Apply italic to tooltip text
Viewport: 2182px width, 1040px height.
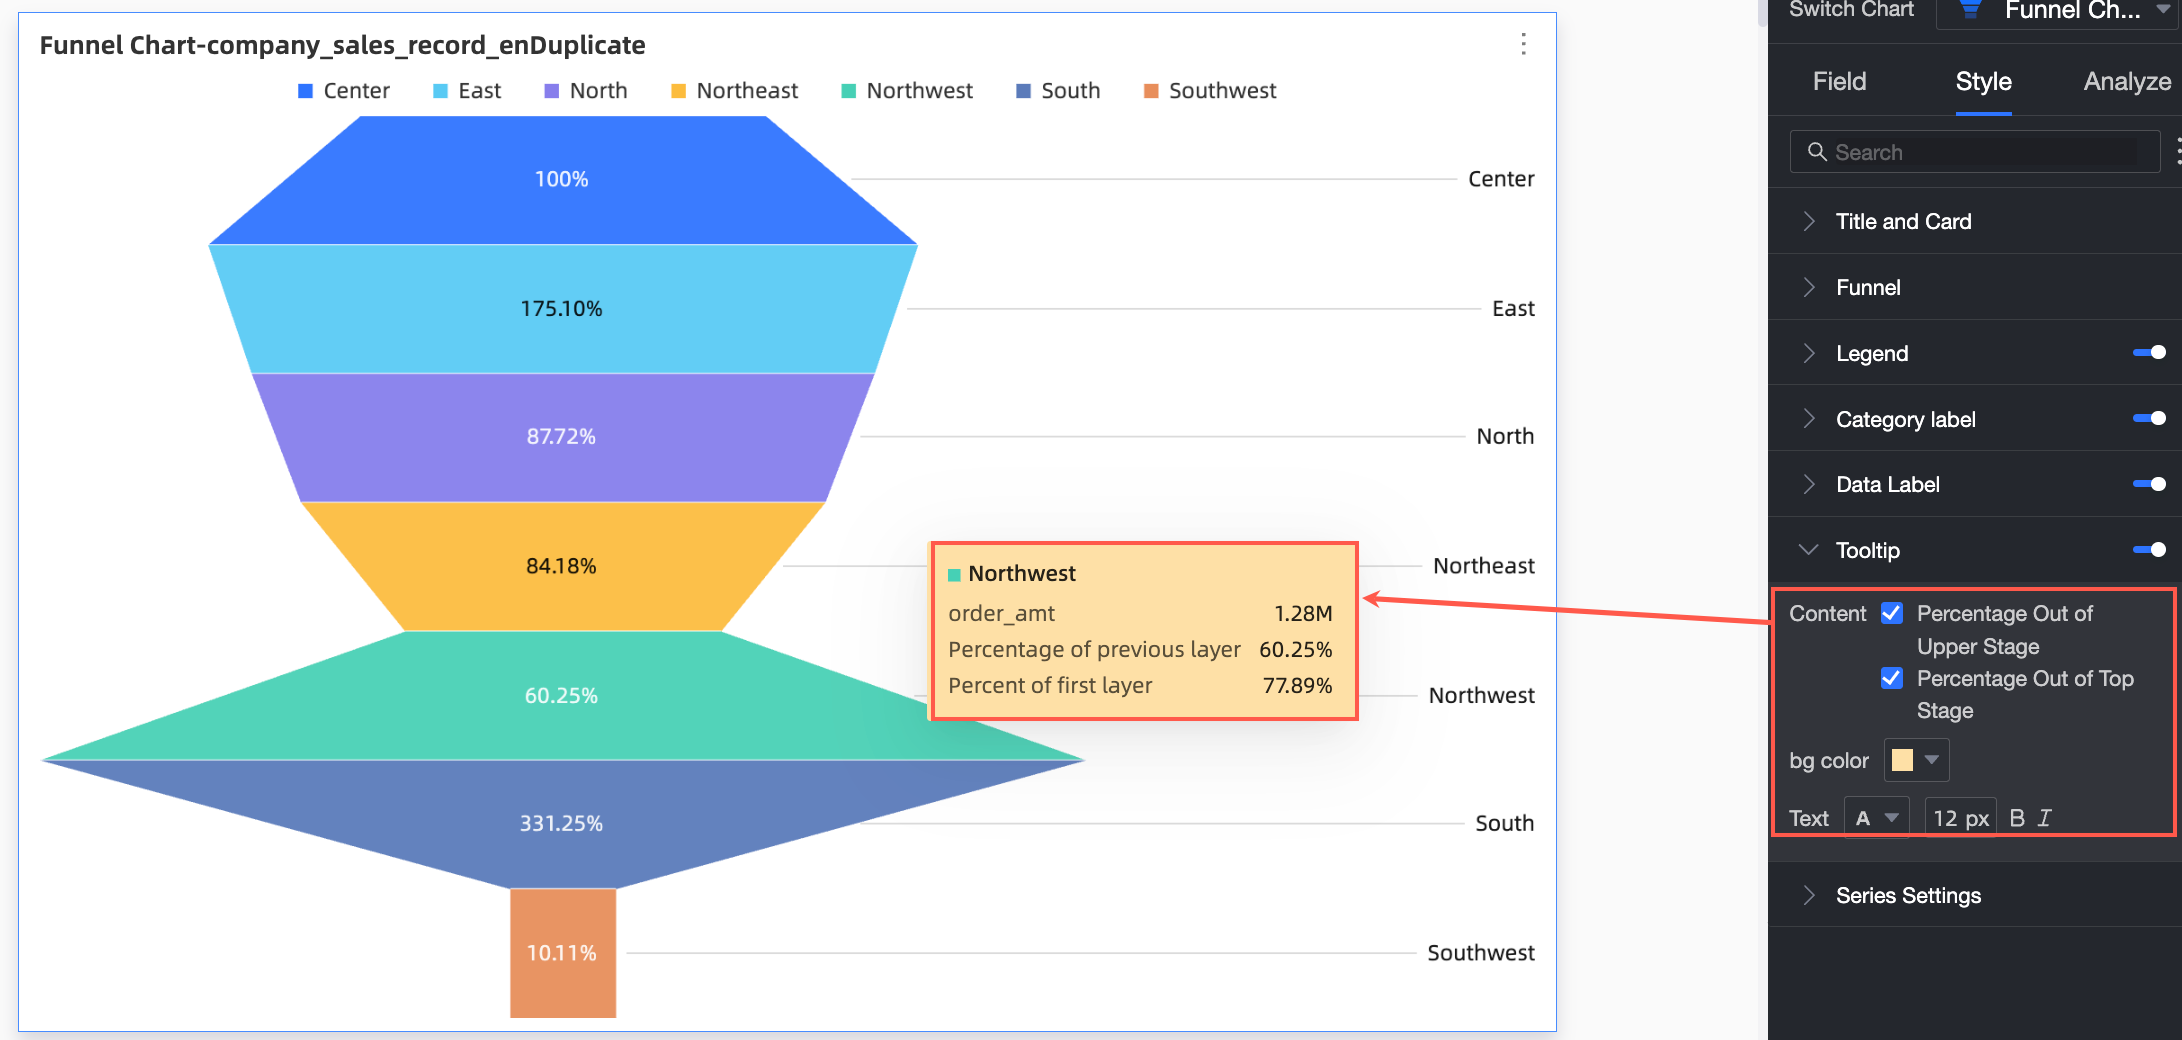(x=2045, y=818)
